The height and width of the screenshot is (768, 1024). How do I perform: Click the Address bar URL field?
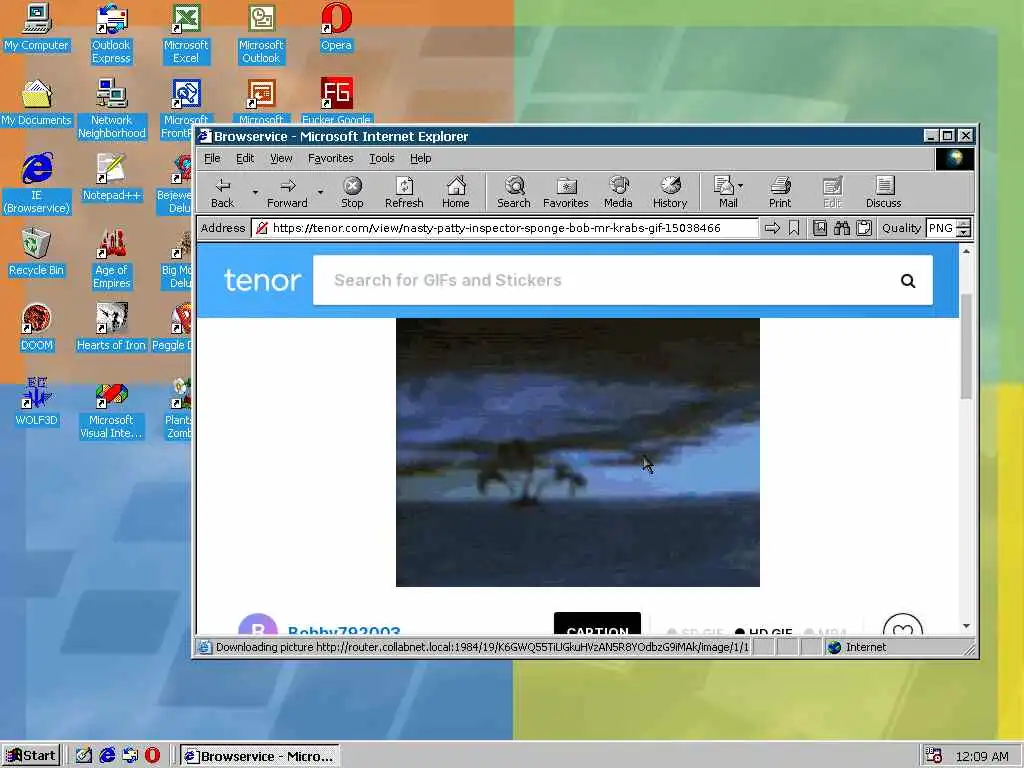coord(505,228)
